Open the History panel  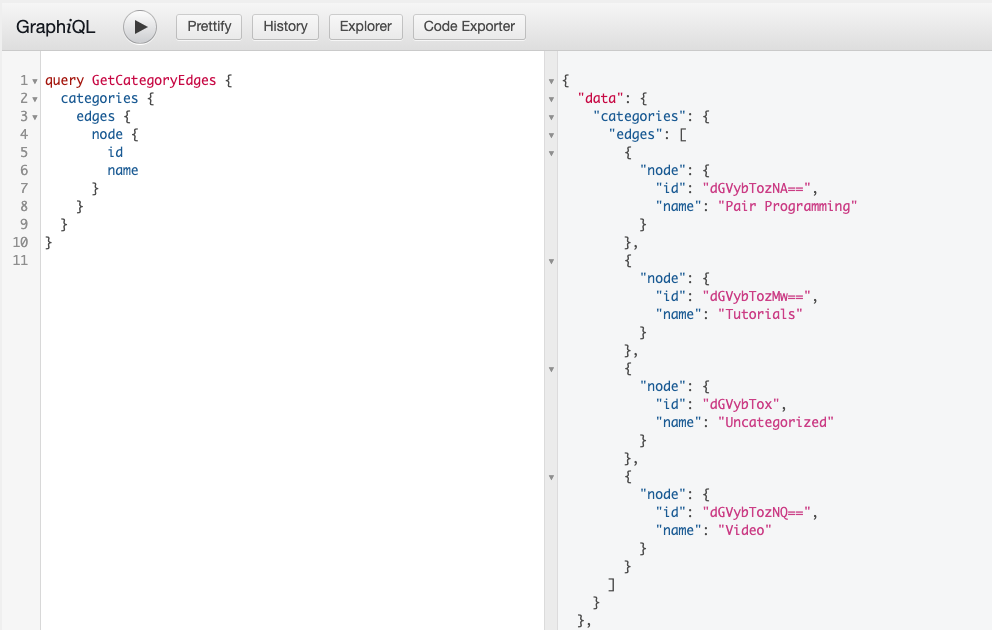point(285,27)
